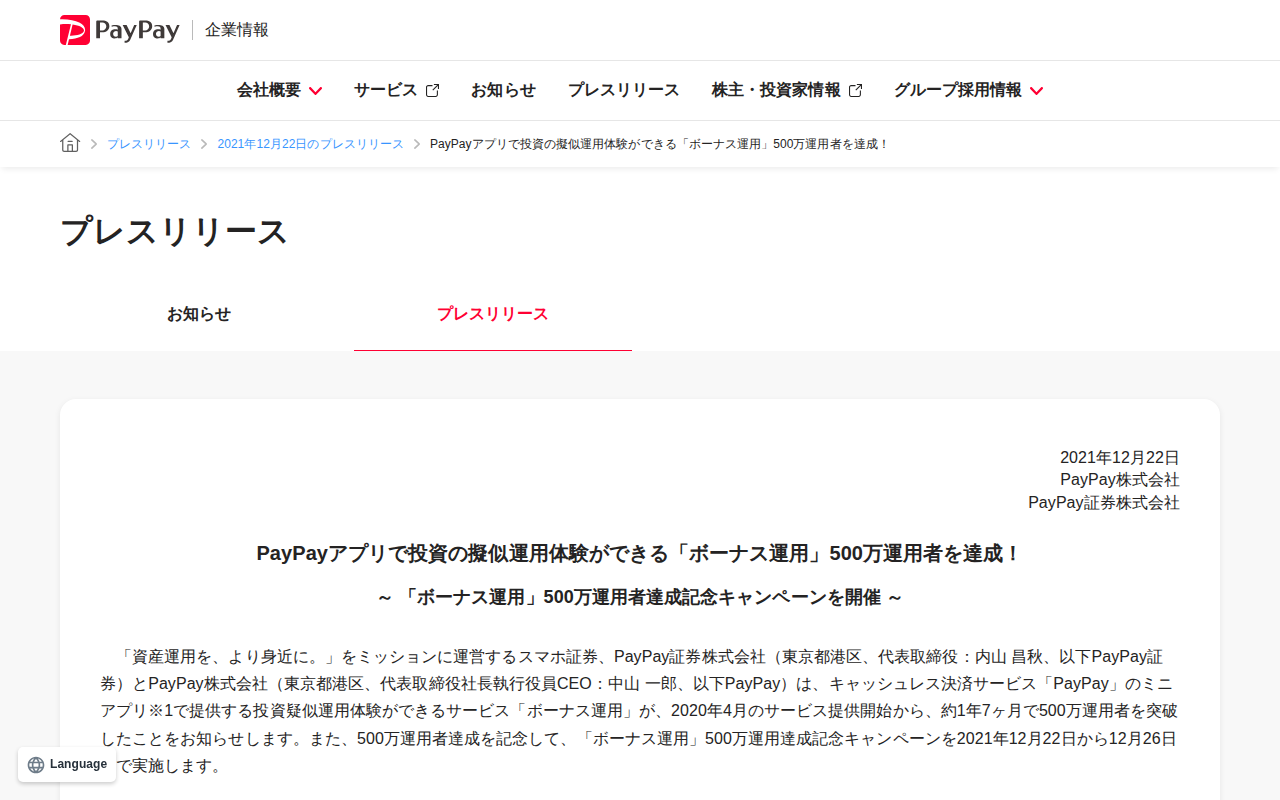Click the last breadcrumb item with the article title

tap(660, 144)
